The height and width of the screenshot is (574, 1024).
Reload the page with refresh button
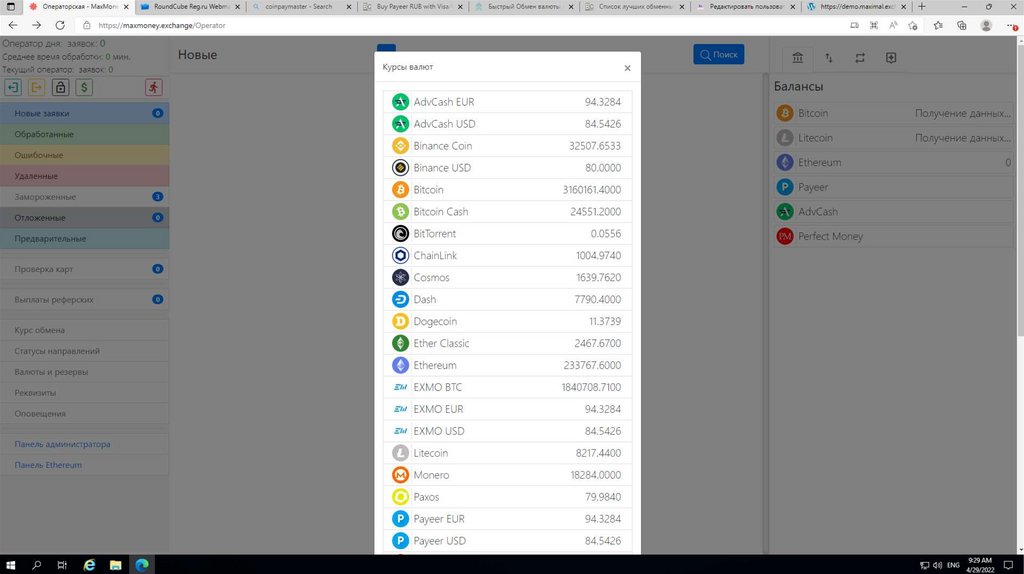pos(59,25)
